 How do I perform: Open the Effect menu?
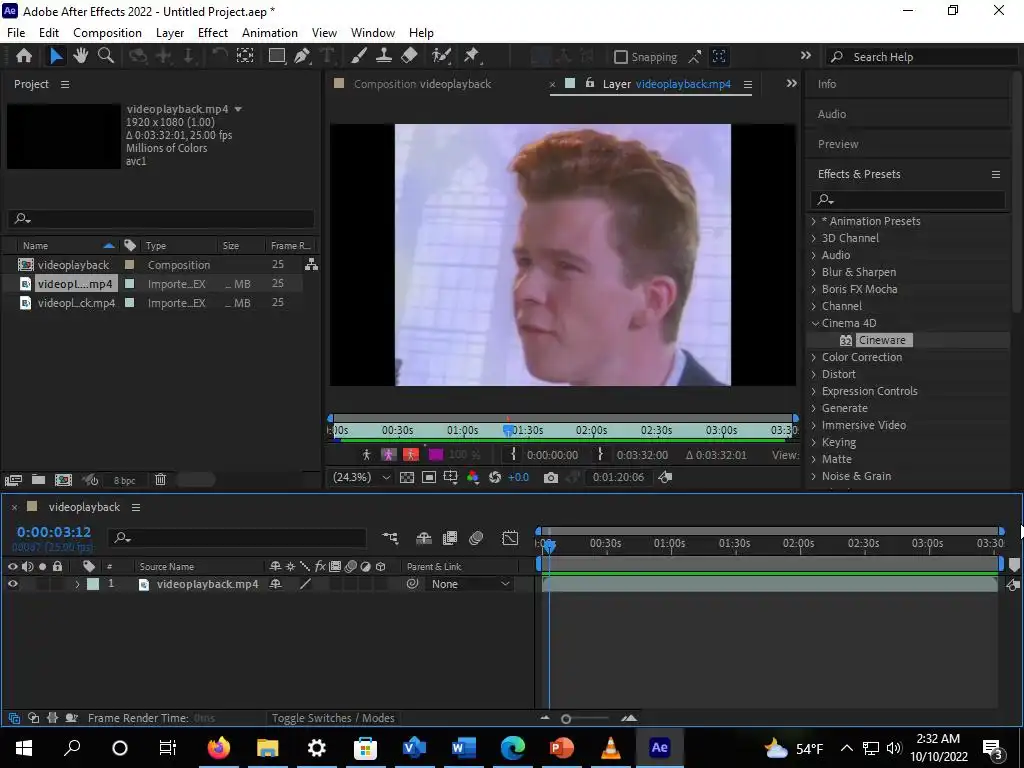coord(213,33)
